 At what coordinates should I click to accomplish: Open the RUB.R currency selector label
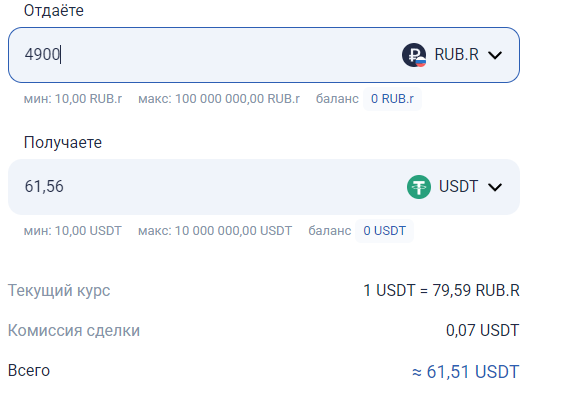pos(456,55)
